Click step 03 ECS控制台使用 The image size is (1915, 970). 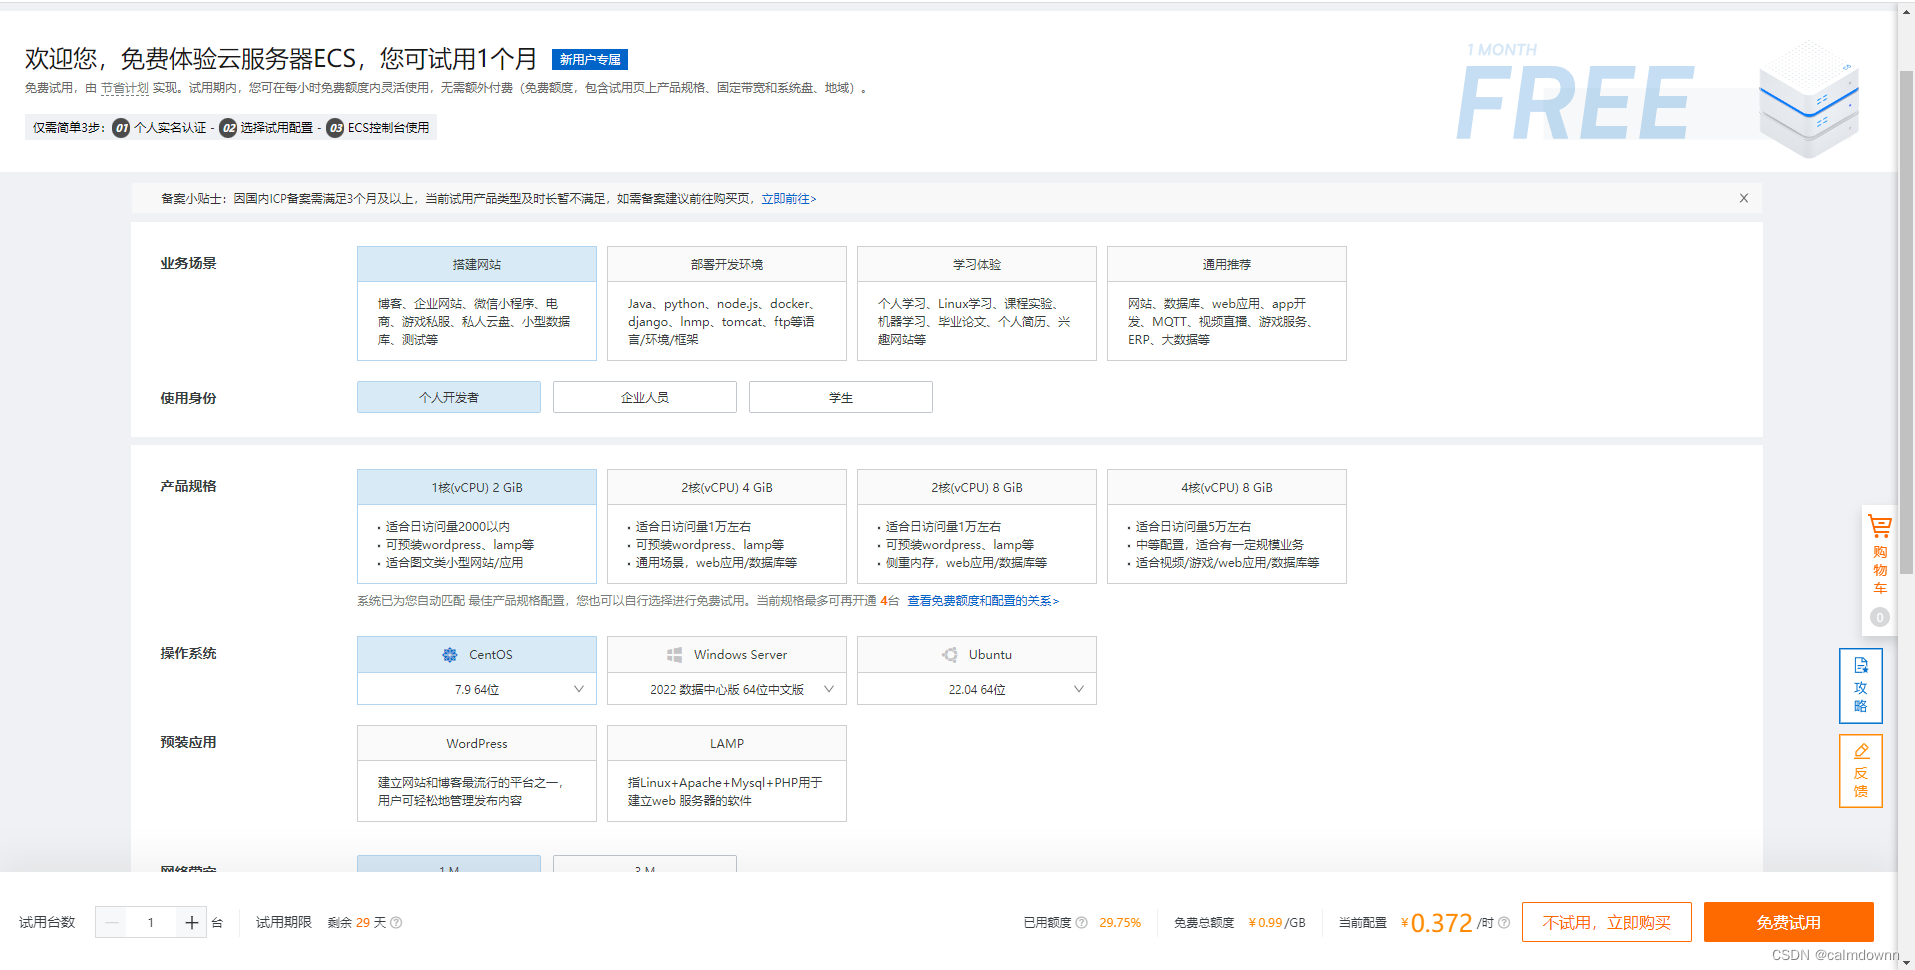[379, 128]
